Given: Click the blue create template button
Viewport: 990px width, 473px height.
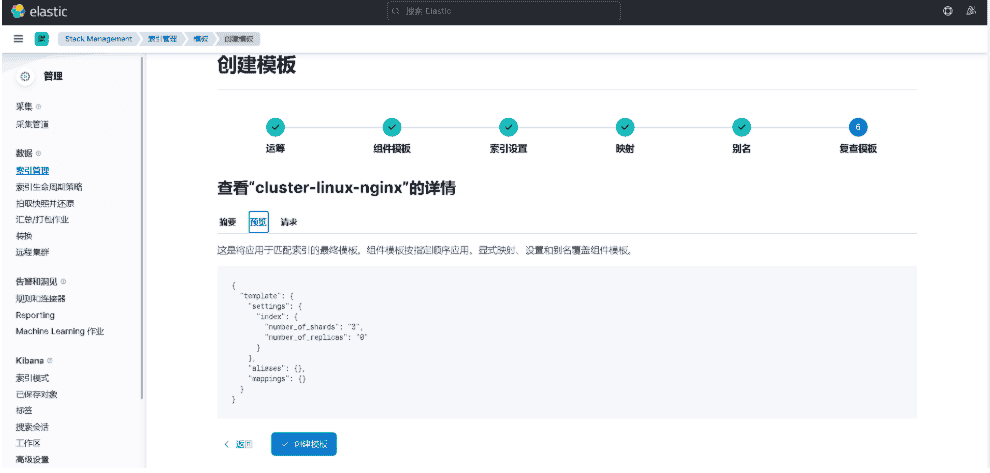Looking at the screenshot, I should pyautogui.click(x=304, y=444).
